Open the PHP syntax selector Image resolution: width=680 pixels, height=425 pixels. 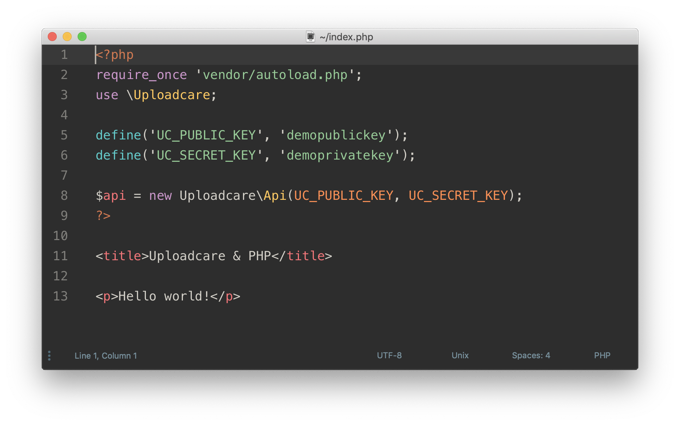(602, 355)
